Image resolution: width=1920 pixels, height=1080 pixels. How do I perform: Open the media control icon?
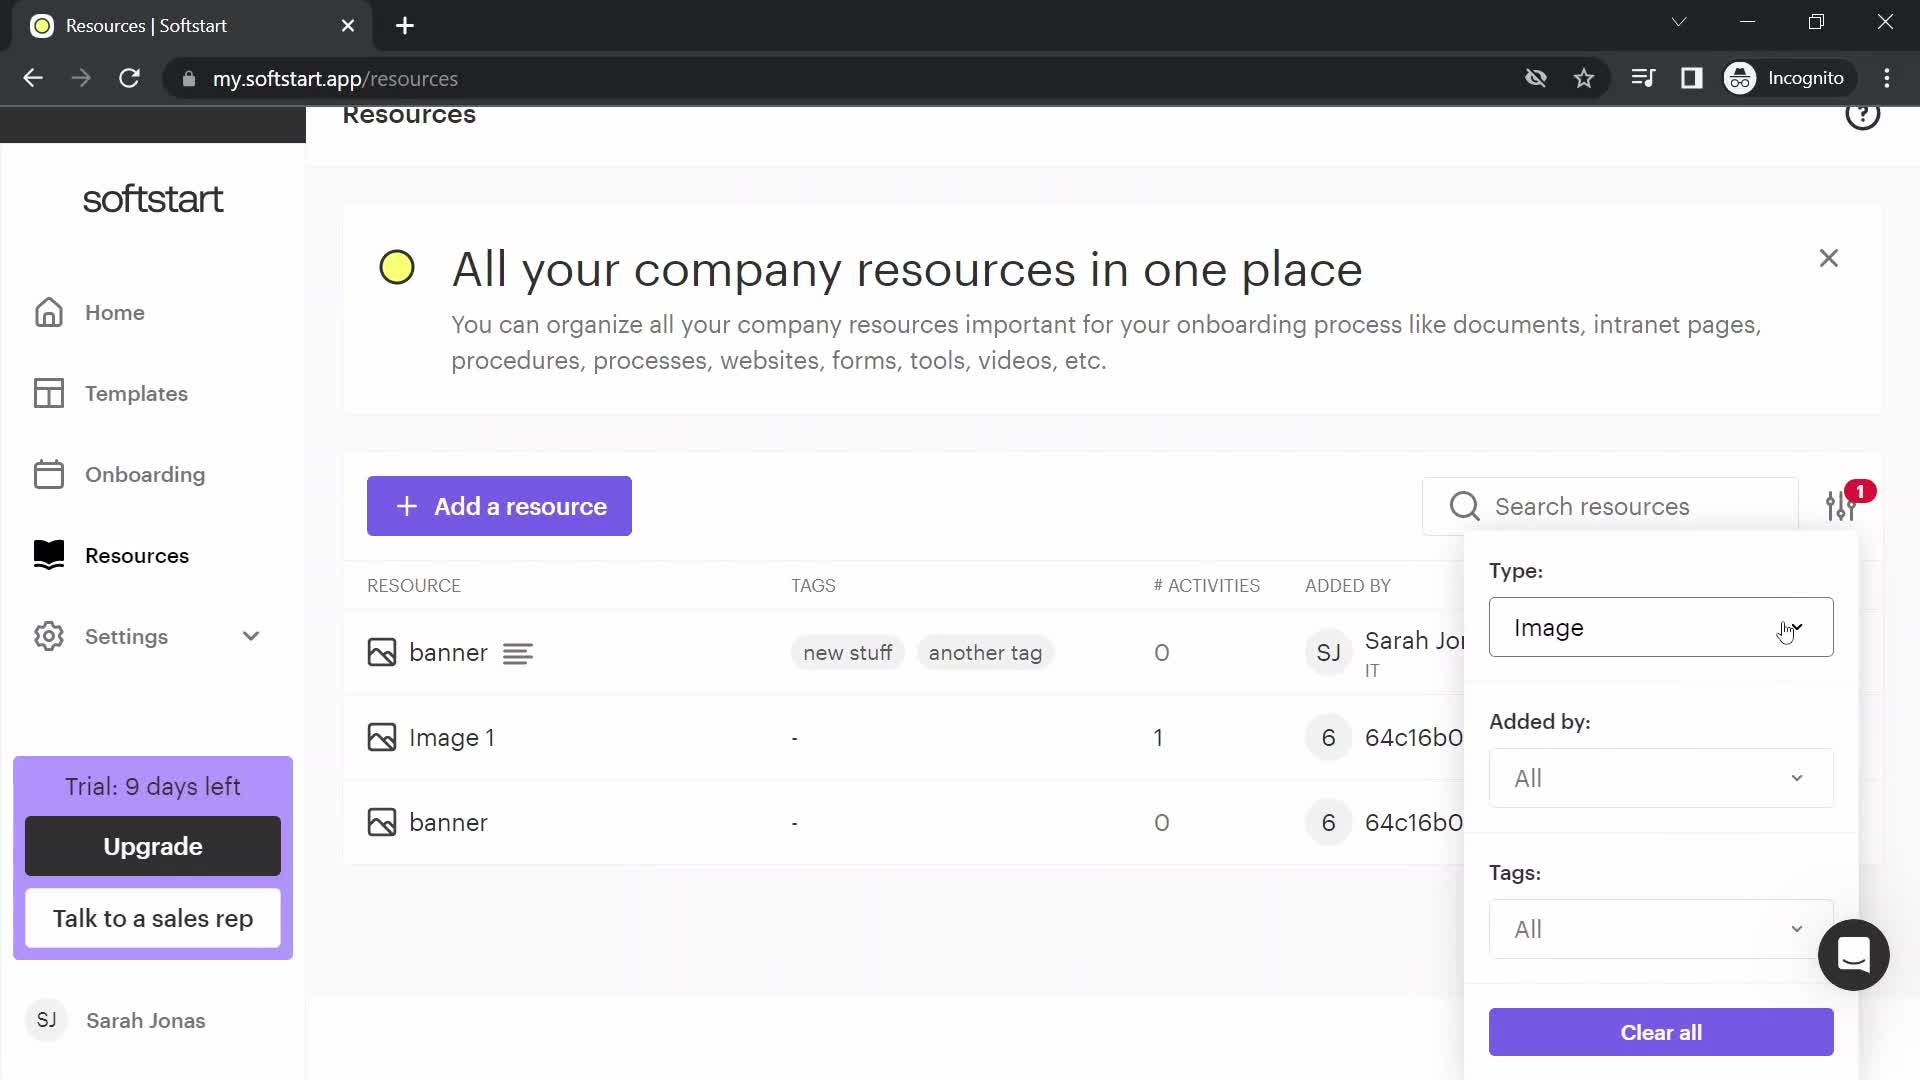(1642, 78)
